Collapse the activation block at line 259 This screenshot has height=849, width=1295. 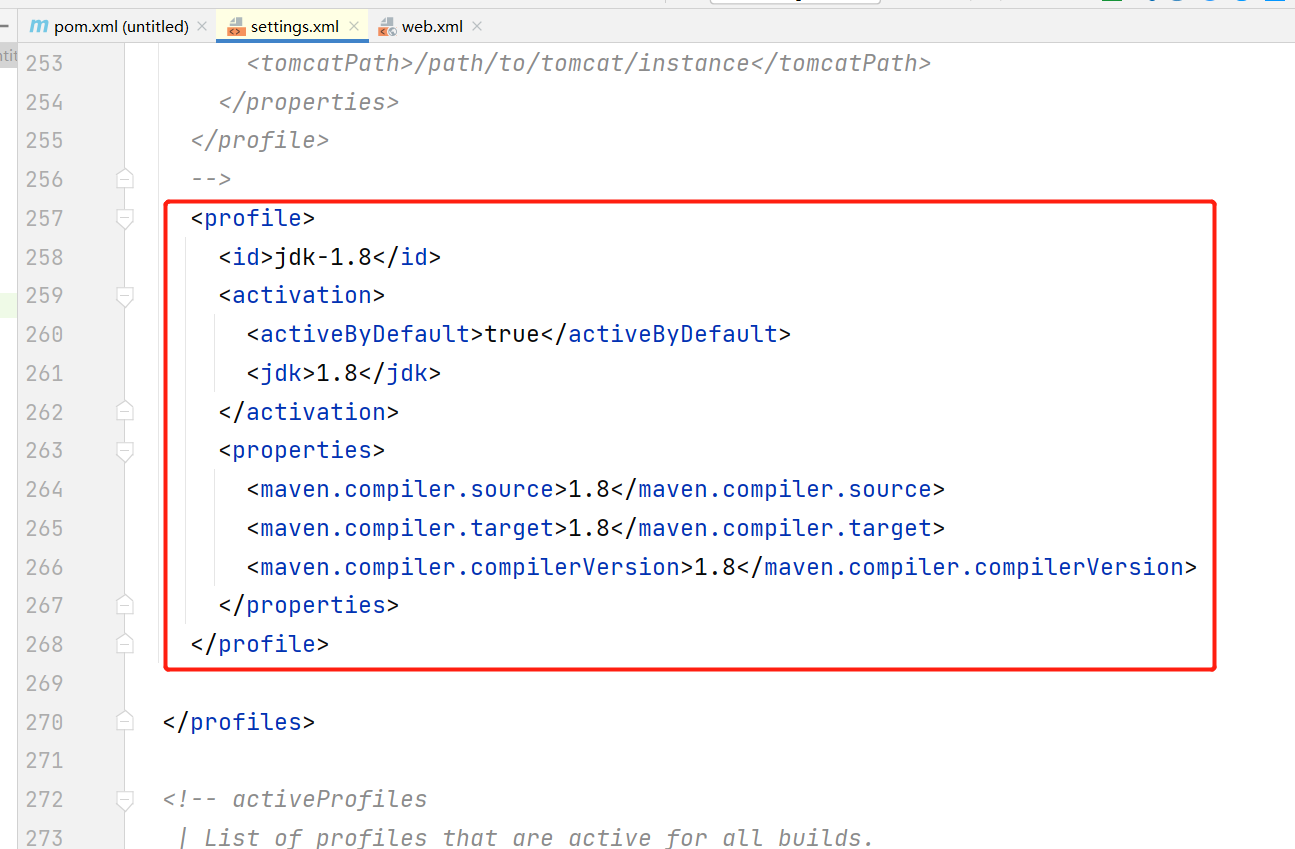(x=125, y=296)
